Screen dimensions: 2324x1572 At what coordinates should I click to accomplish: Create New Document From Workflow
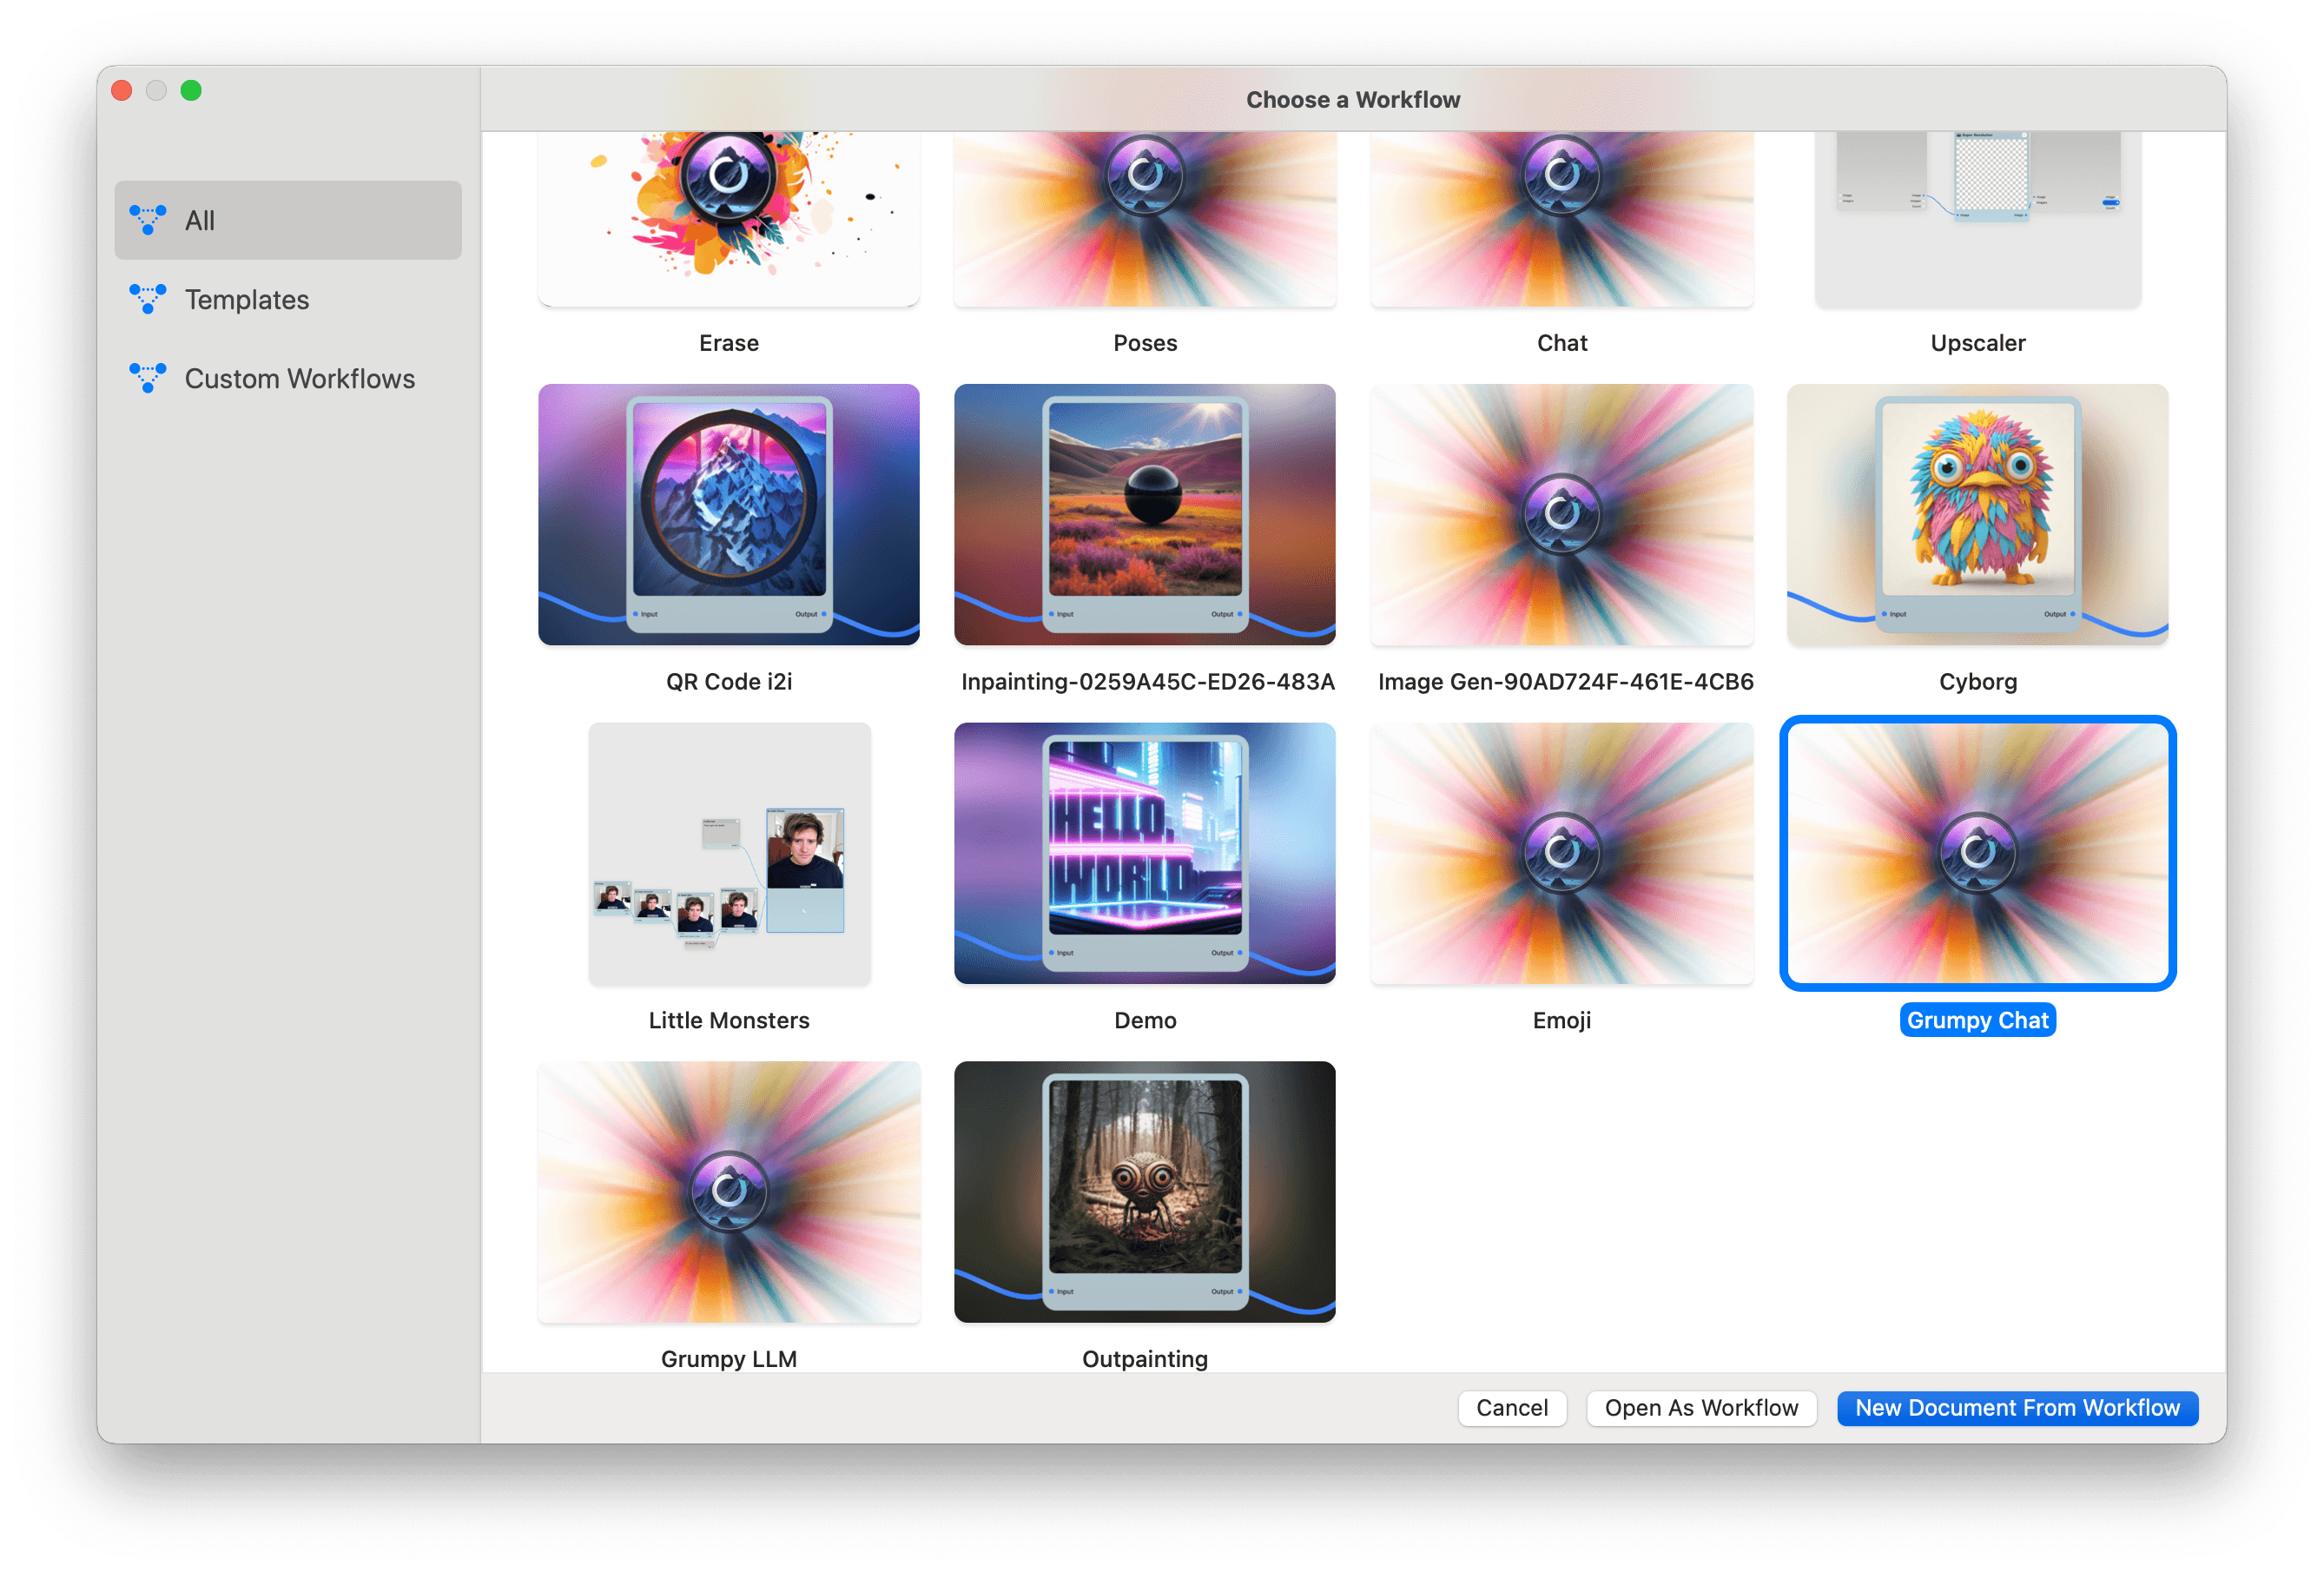2016,1407
